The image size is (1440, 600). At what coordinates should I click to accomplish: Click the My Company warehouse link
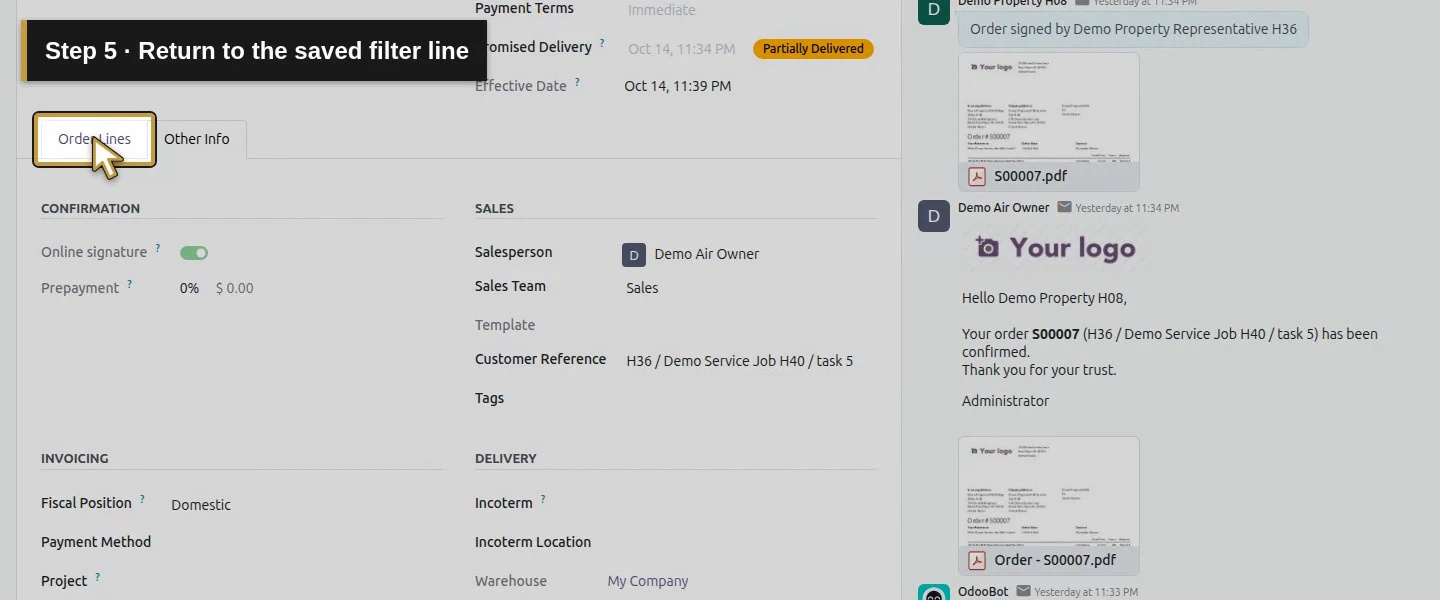[x=648, y=581]
